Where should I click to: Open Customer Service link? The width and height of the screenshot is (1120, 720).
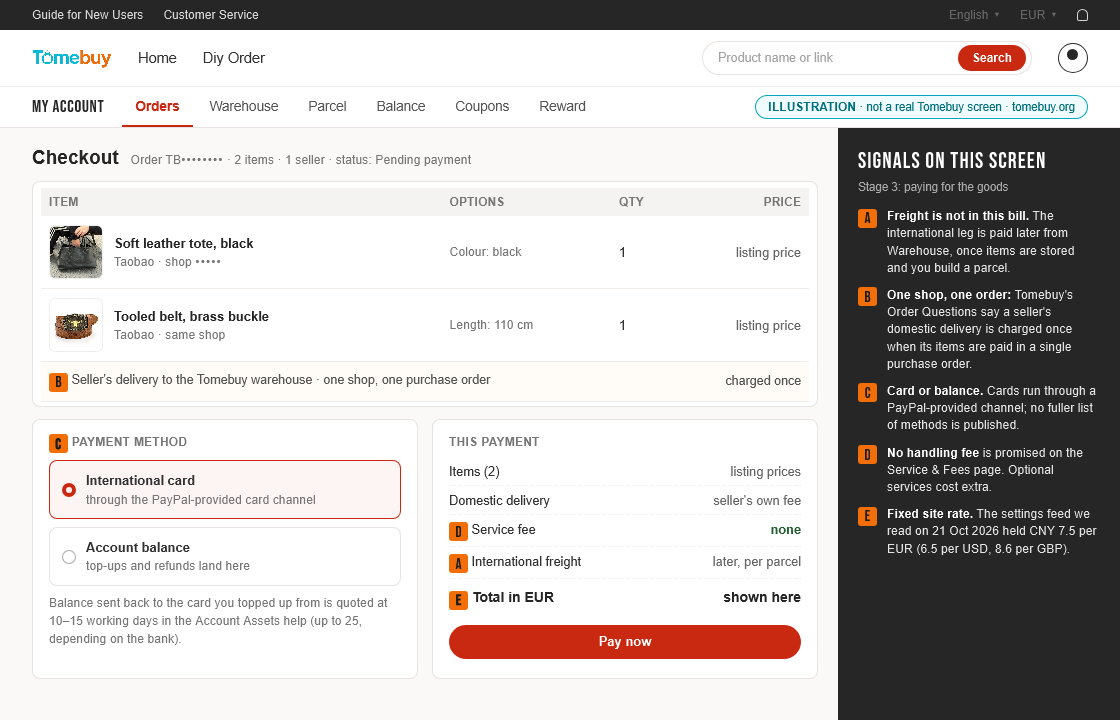211,15
